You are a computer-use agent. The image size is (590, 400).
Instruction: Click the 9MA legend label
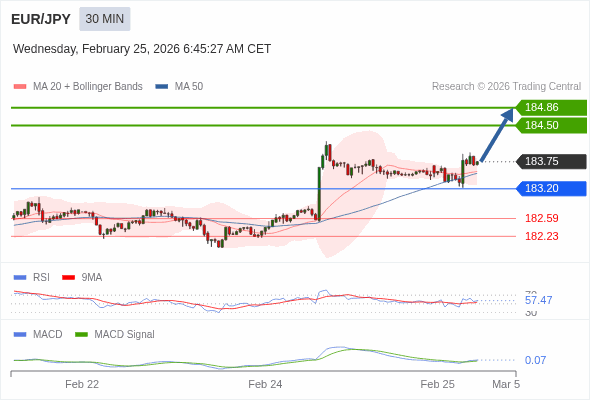pos(92,278)
